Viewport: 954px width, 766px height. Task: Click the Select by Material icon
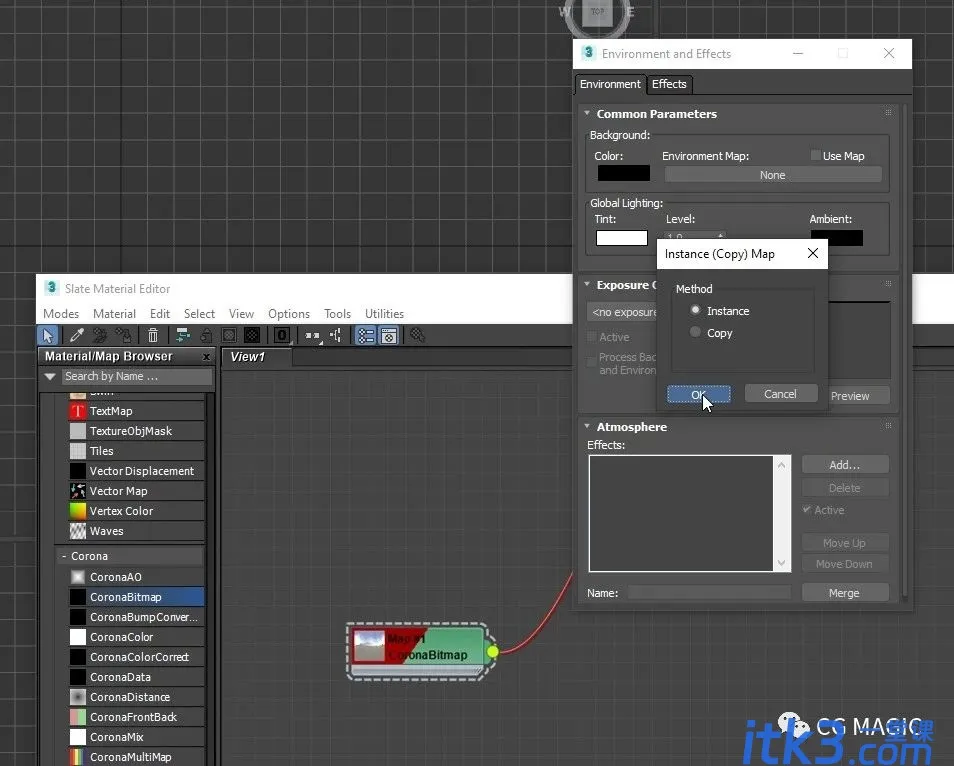click(417, 335)
